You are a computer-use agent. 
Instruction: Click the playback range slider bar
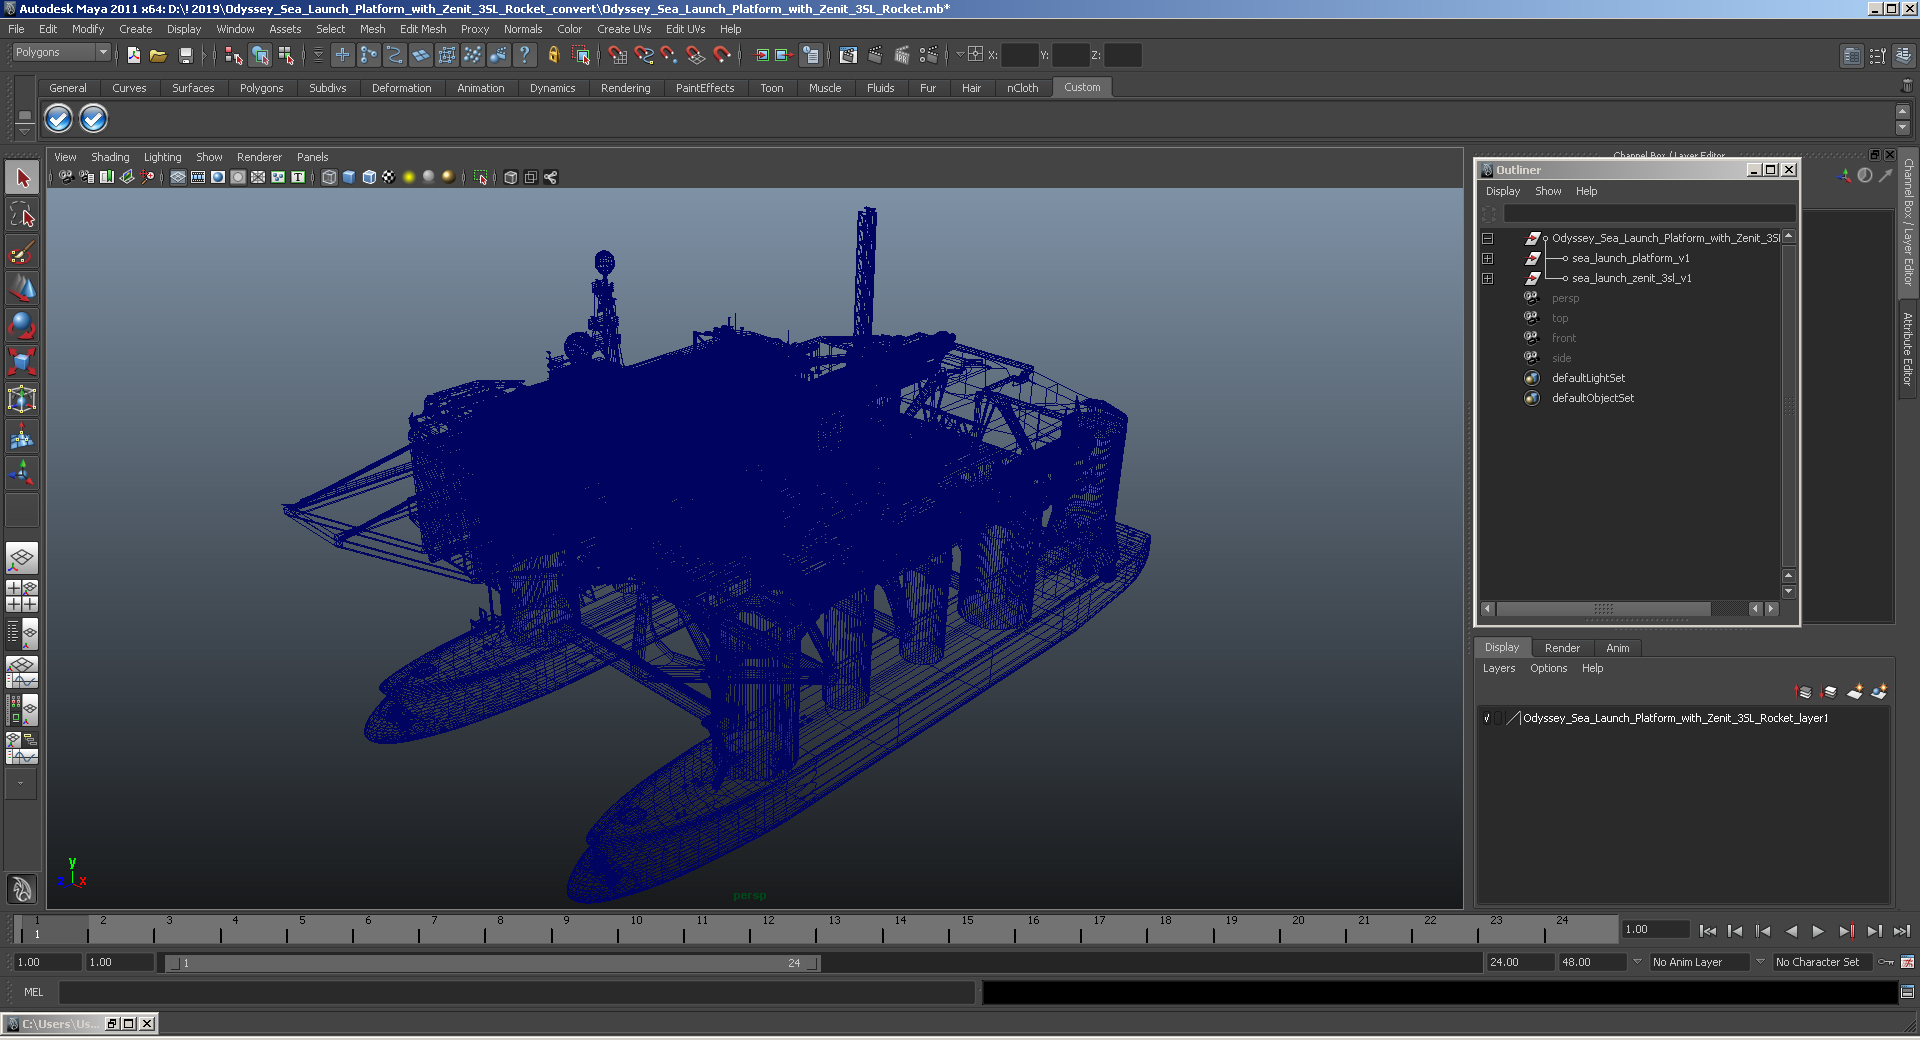tap(493, 963)
